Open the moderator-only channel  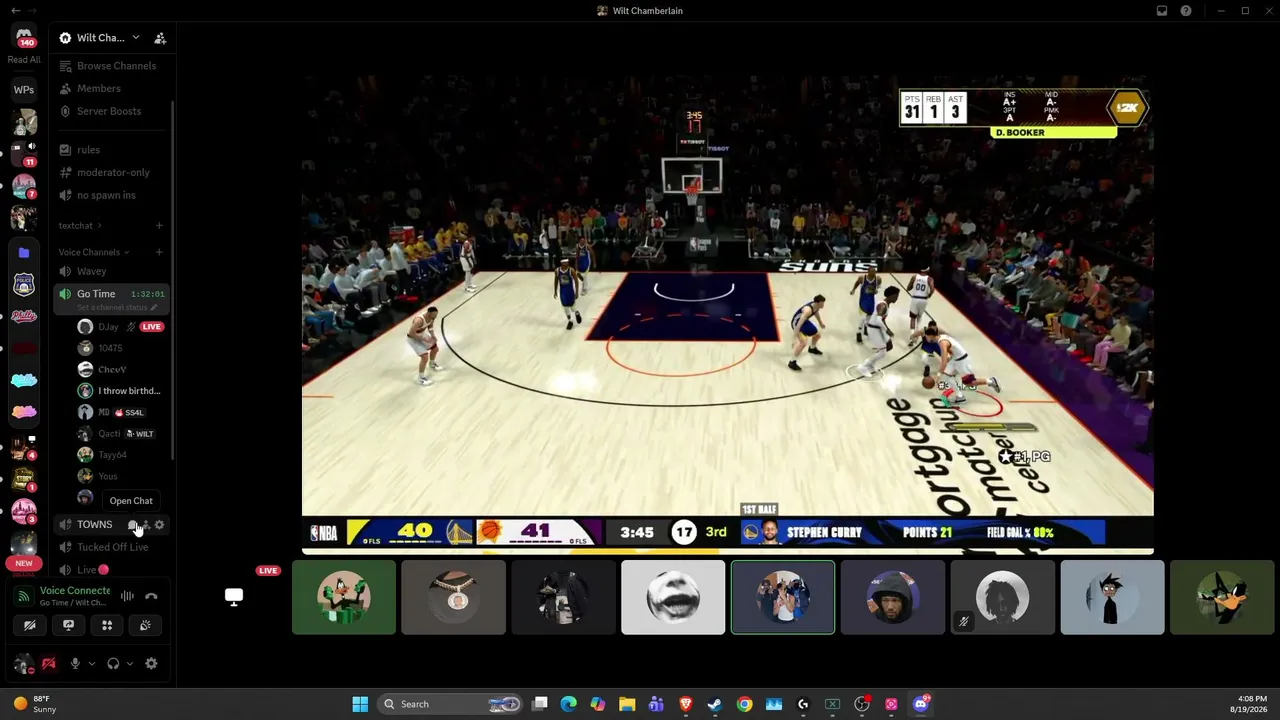click(x=107, y=172)
